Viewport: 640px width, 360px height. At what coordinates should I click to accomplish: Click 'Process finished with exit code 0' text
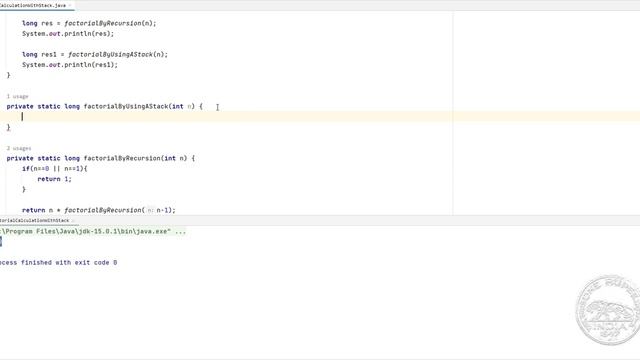click(58, 262)
